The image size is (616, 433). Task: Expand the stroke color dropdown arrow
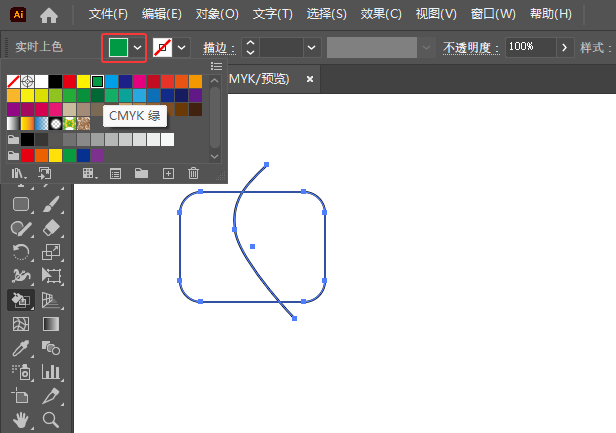[x=182, y=48]
